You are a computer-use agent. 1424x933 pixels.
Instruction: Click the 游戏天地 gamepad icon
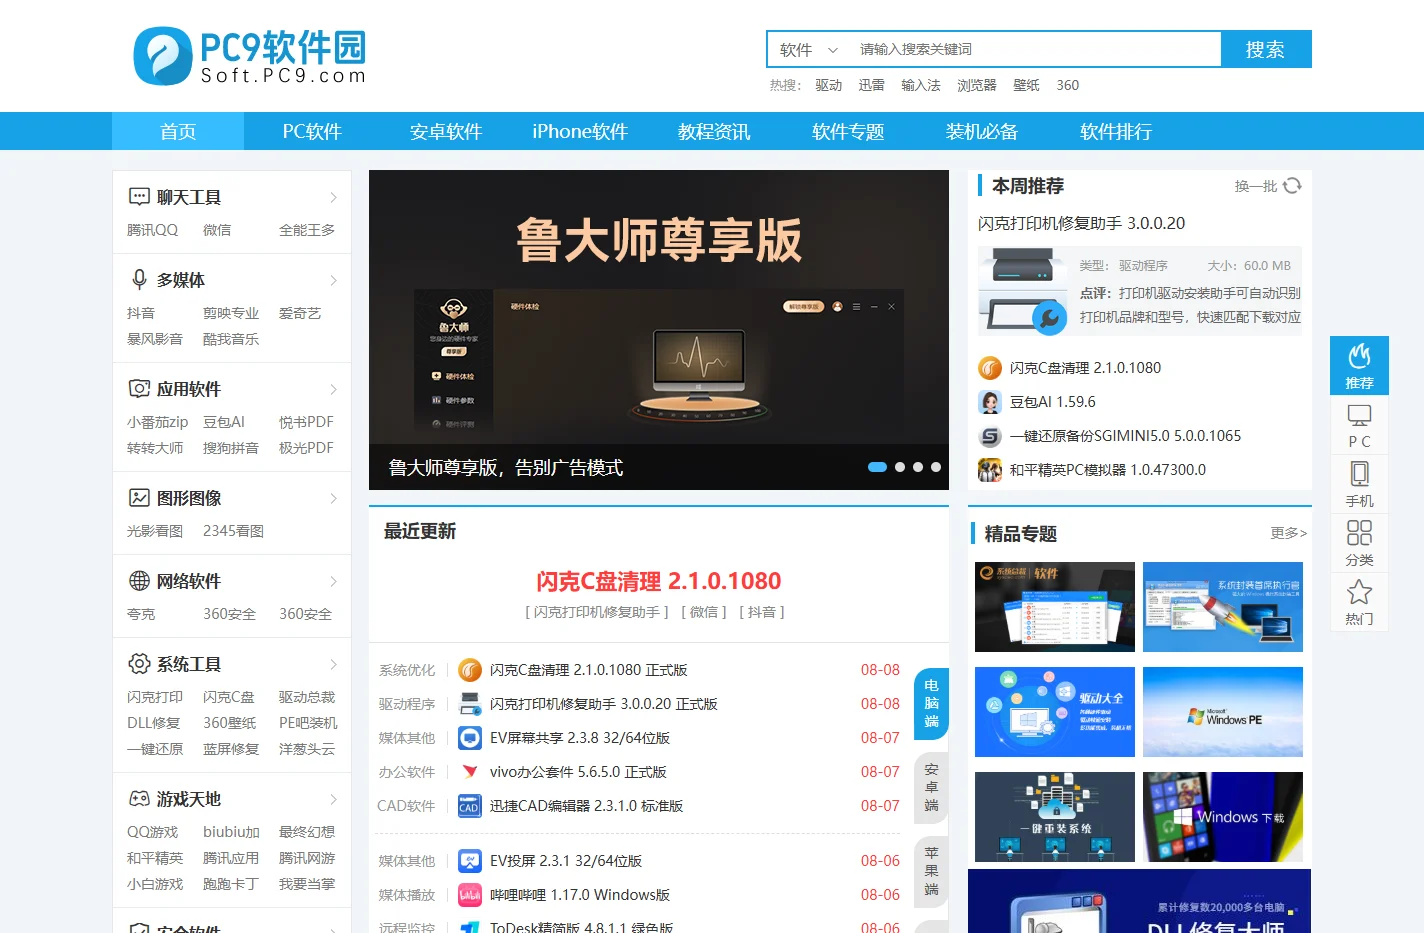139,798
